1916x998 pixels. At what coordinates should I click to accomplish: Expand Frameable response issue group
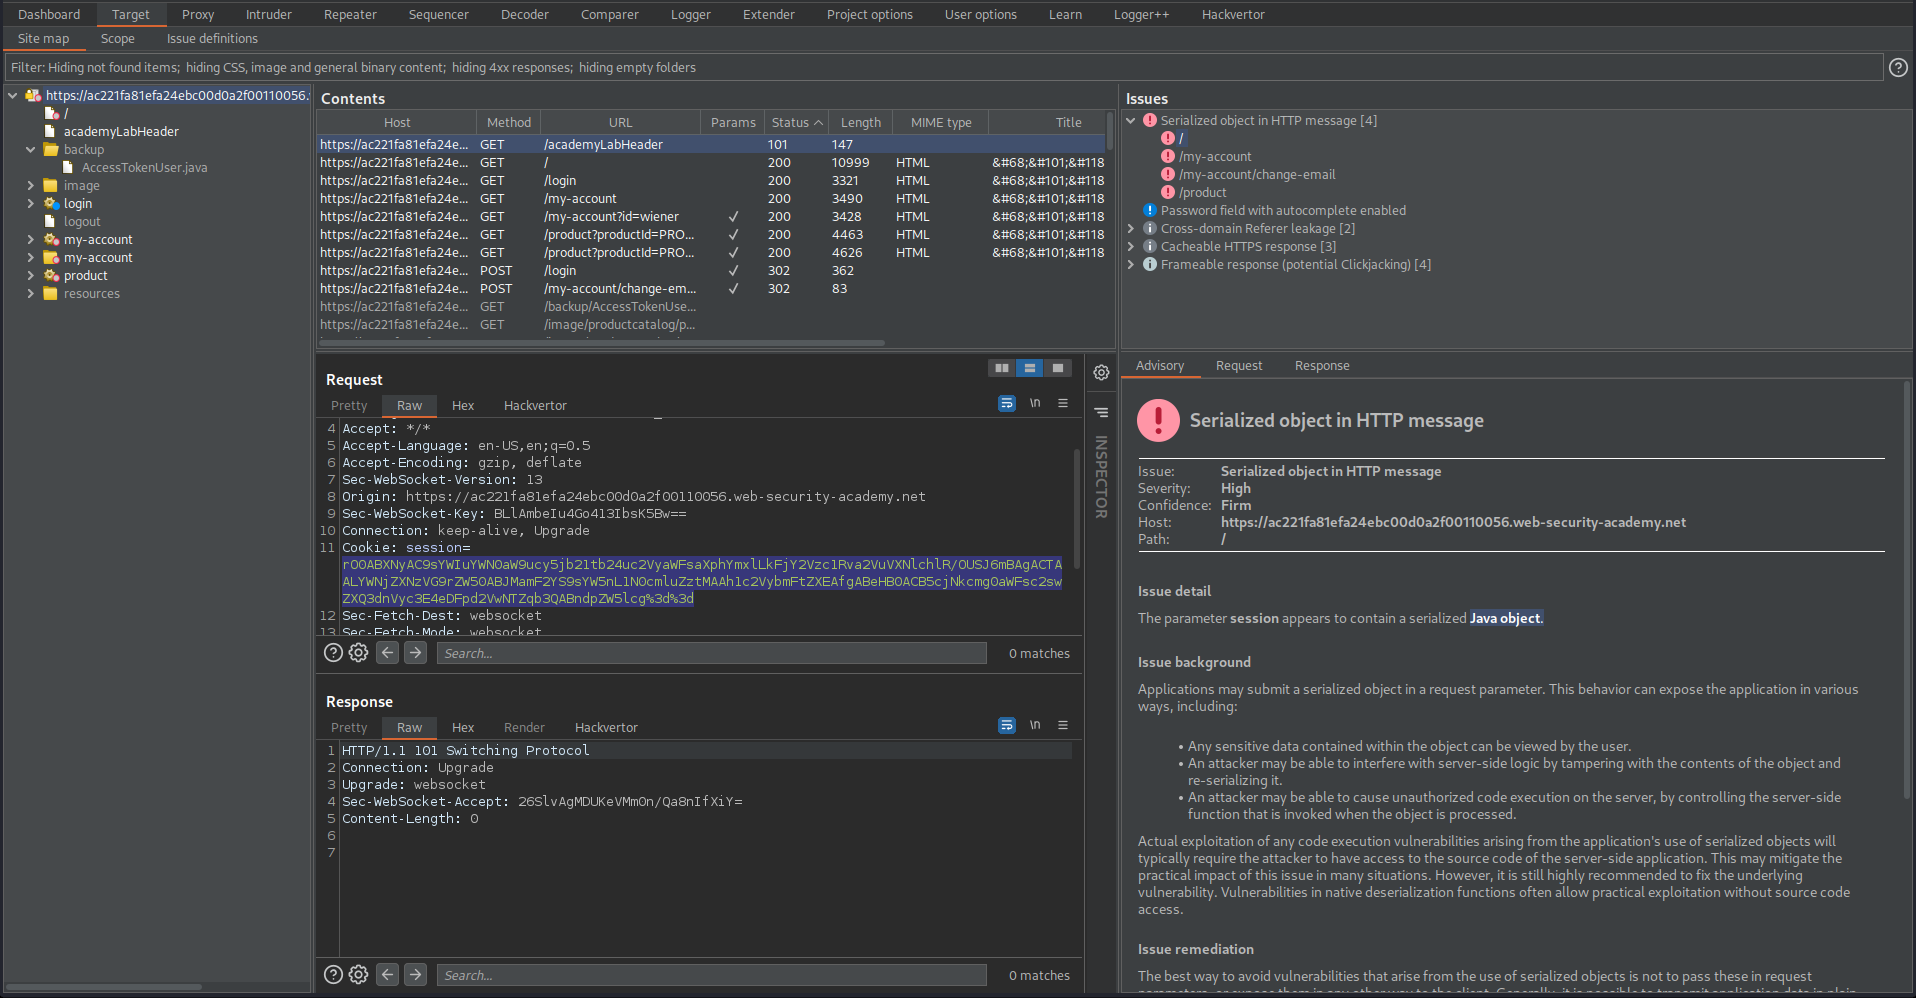1131,264
